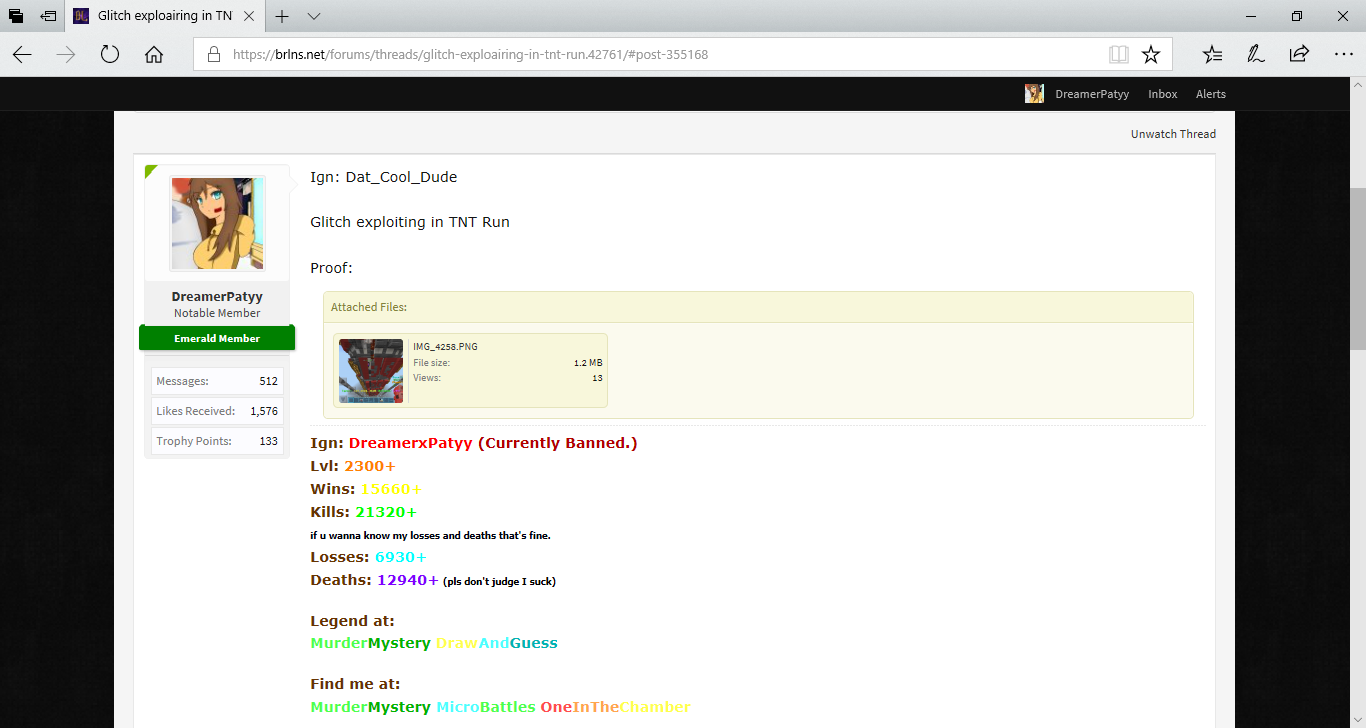
Task: Click the Share page icon
Action: pos(1299,54)
